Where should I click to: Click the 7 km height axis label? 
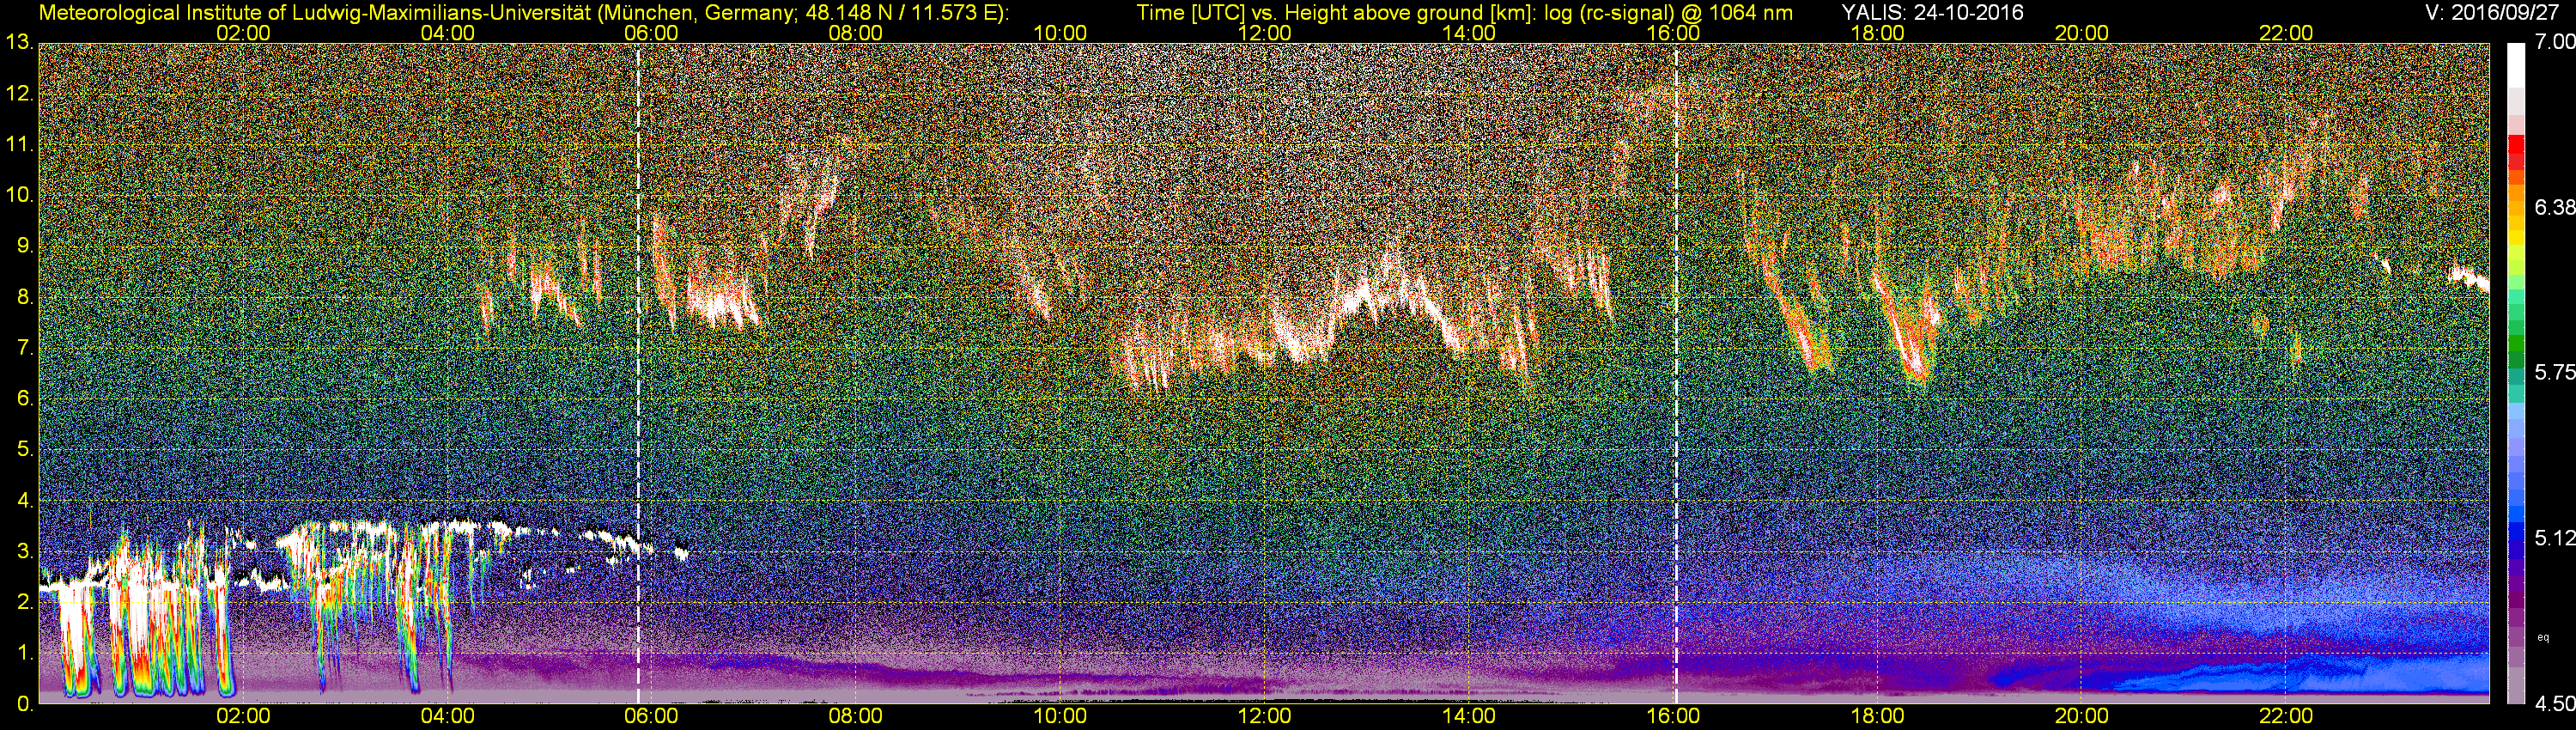[x=23, y=349]
